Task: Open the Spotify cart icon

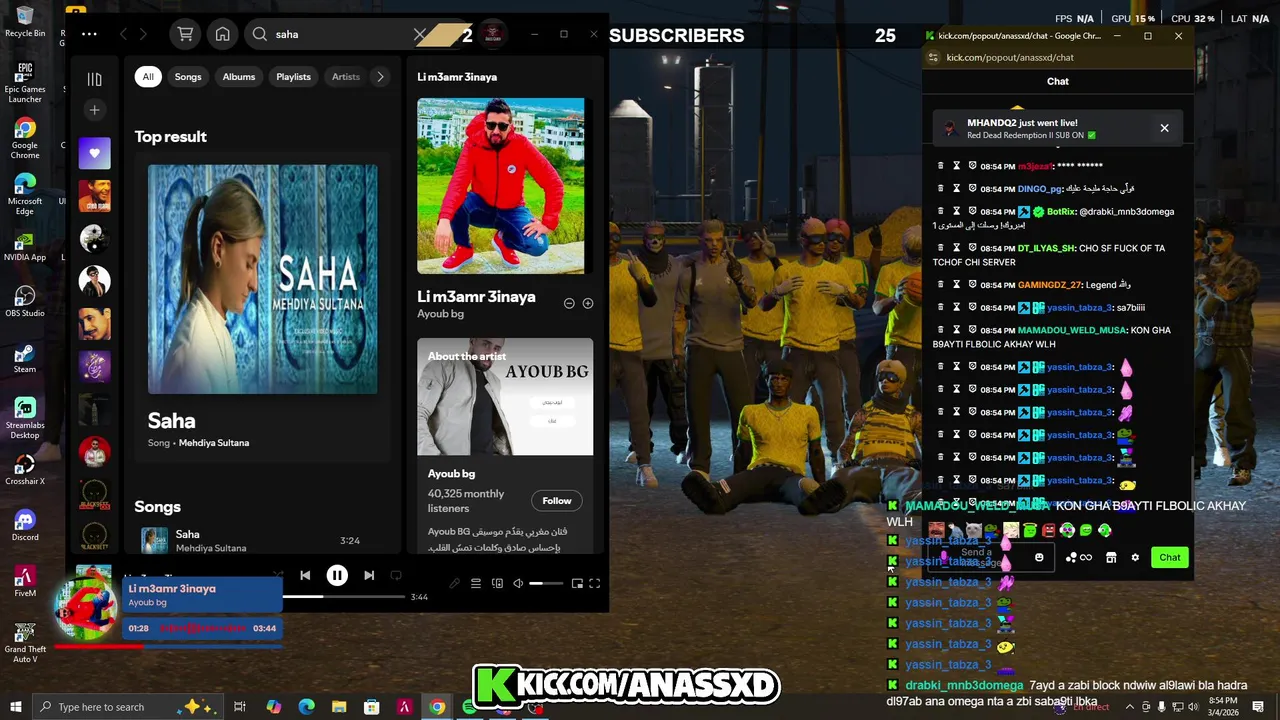Action: point(185,34)
